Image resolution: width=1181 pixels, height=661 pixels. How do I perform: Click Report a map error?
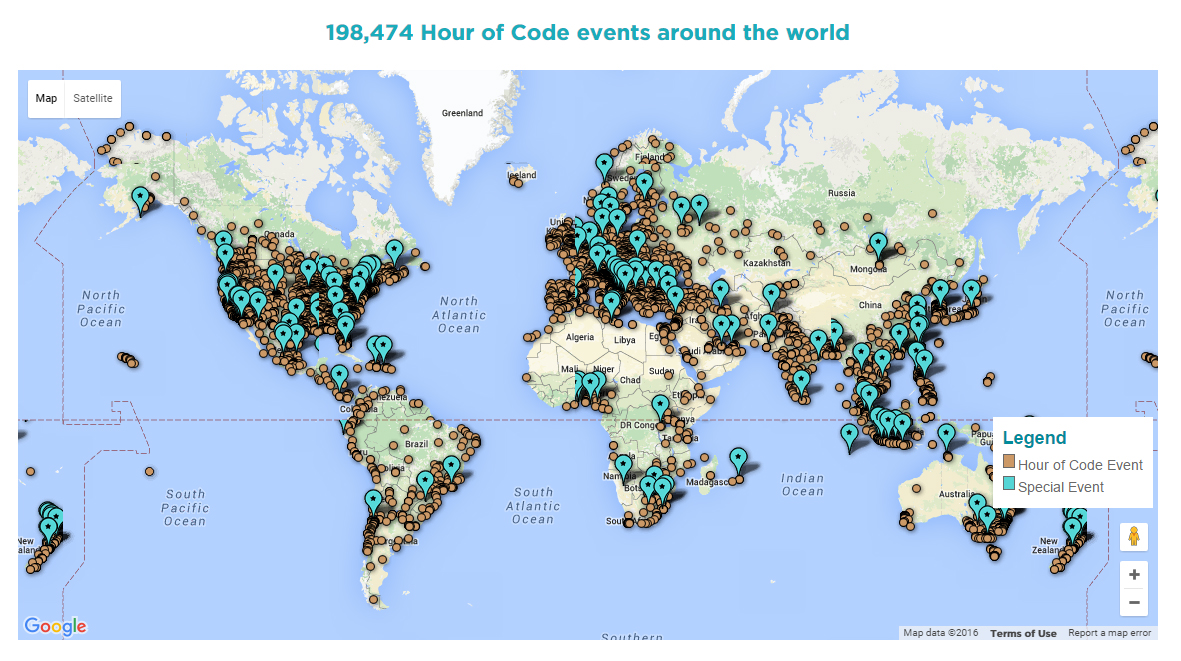[1109, 633]
